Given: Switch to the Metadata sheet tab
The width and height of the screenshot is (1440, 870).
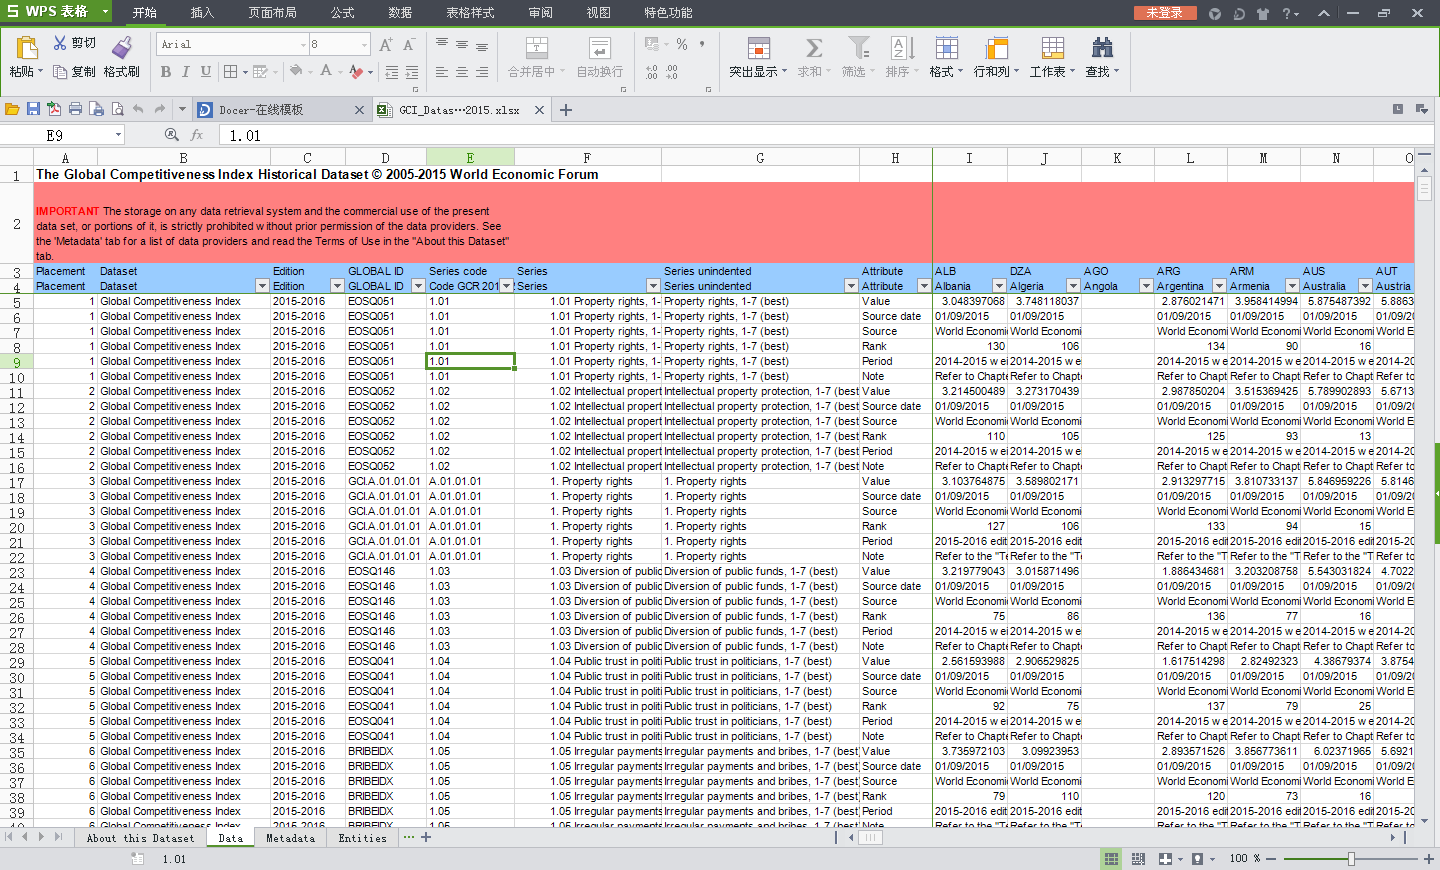Looking at the screenshot, I should [x=290, y=838].
